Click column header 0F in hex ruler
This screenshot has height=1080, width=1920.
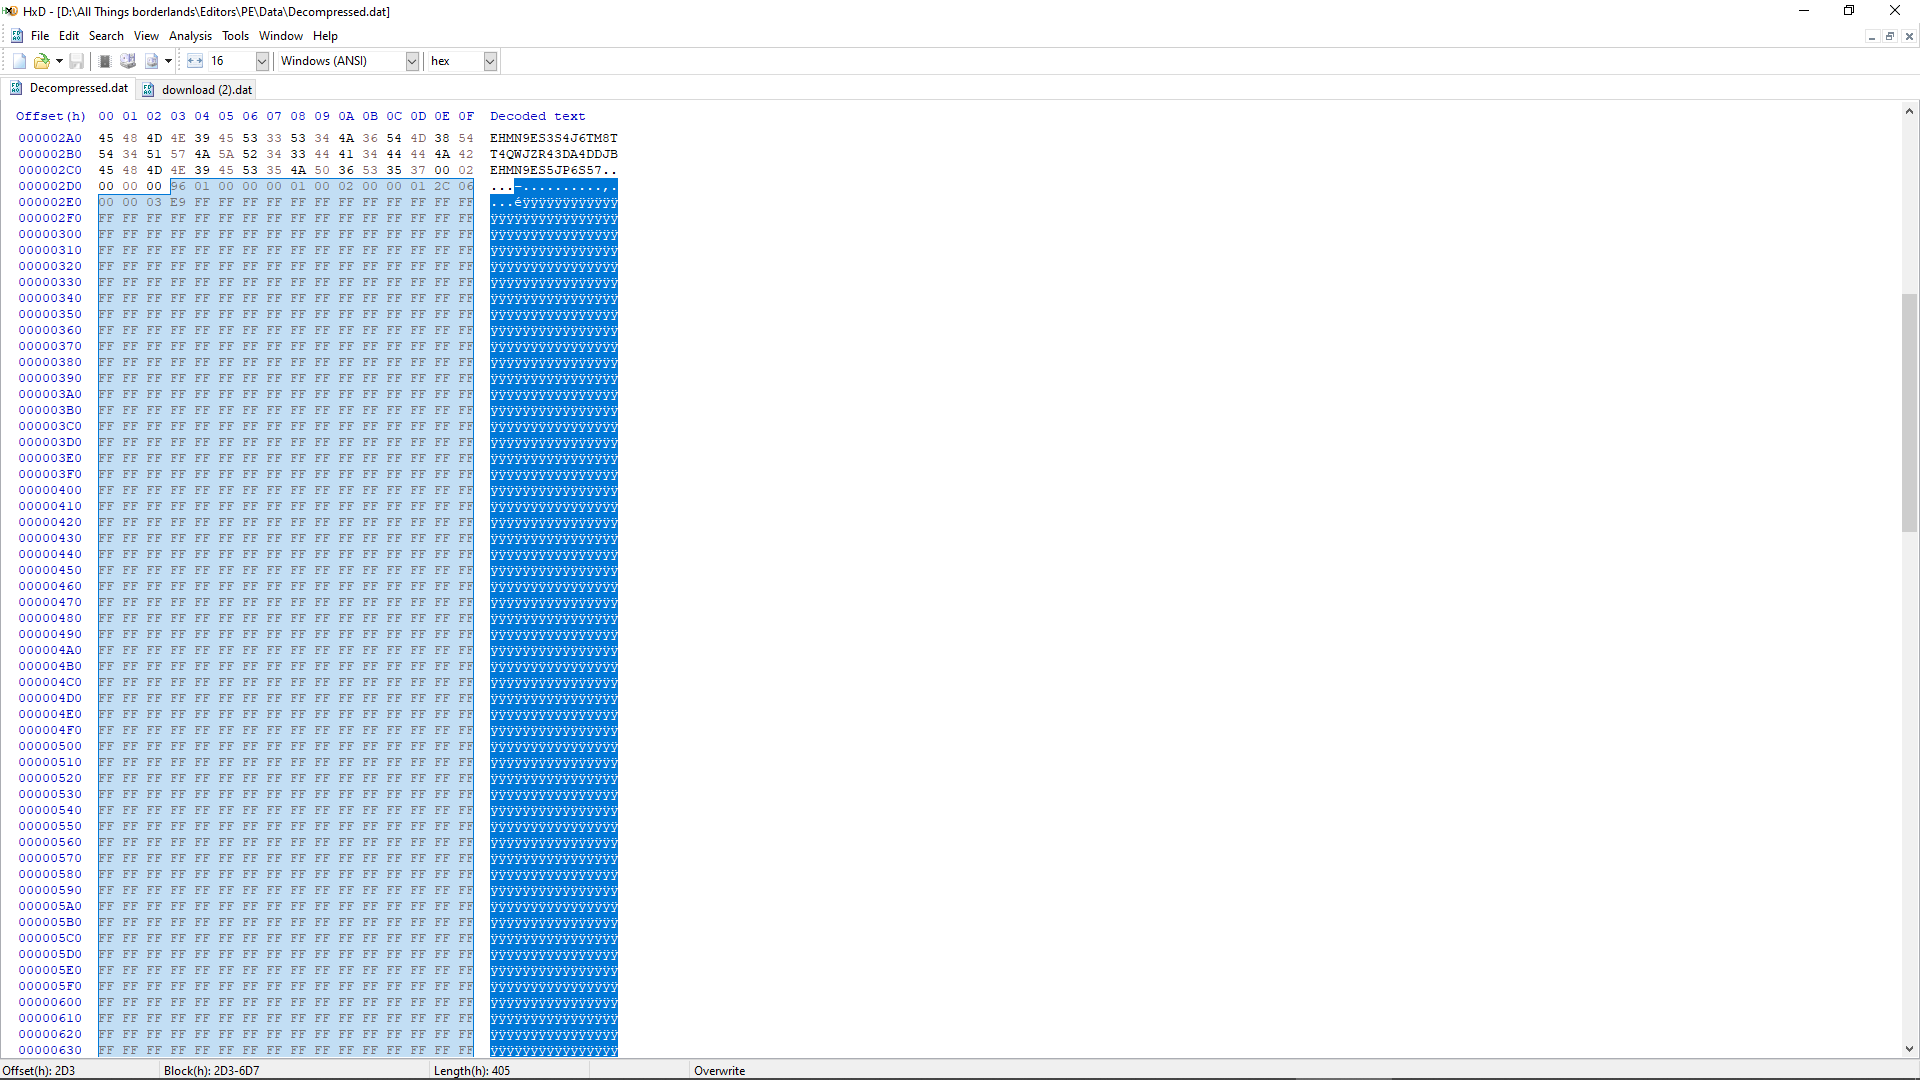click(466, 116)
